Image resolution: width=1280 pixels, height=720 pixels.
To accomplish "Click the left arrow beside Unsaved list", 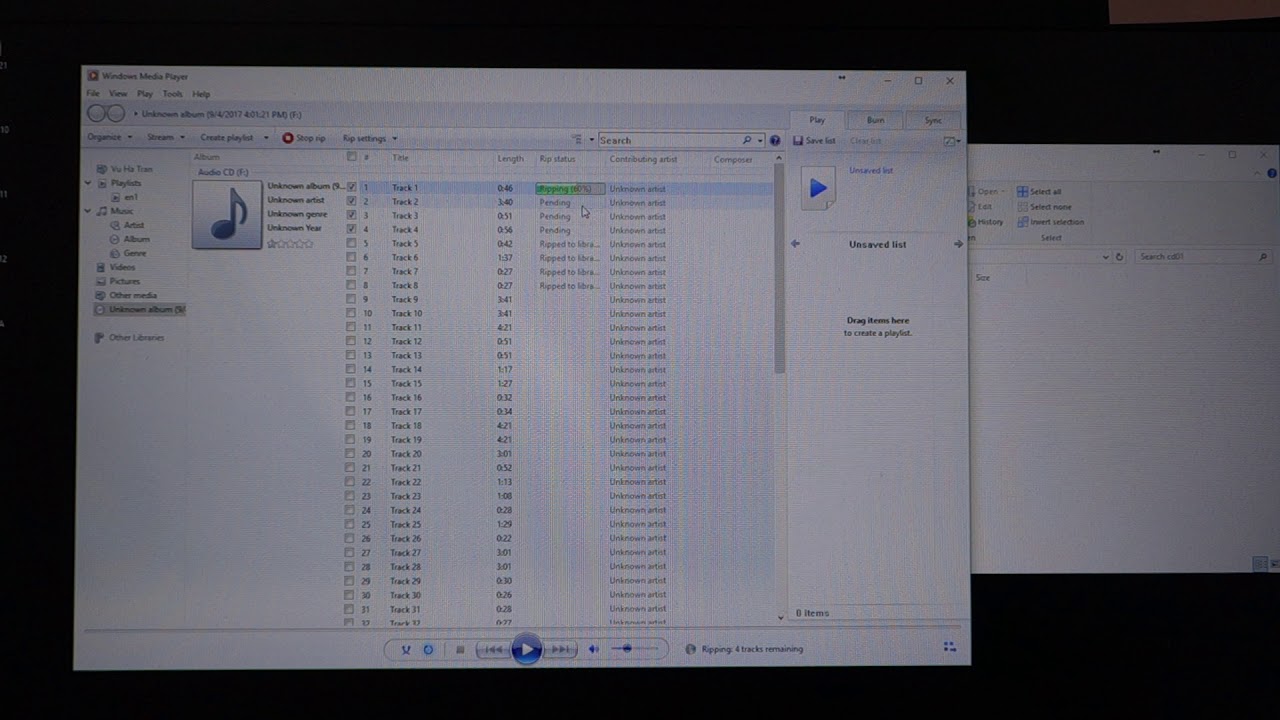I will click(x=795, y=244).
